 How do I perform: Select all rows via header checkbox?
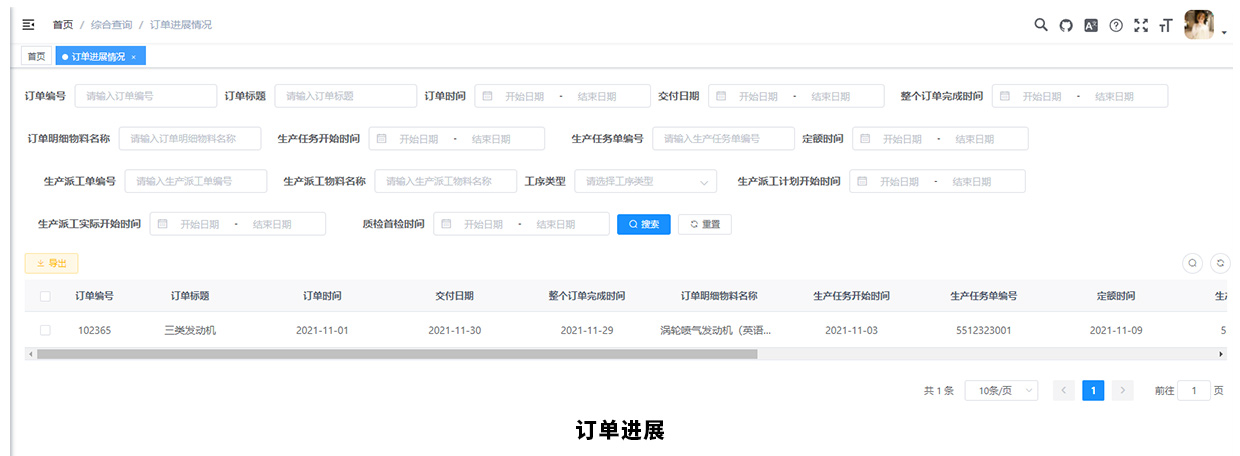point(45,296)
